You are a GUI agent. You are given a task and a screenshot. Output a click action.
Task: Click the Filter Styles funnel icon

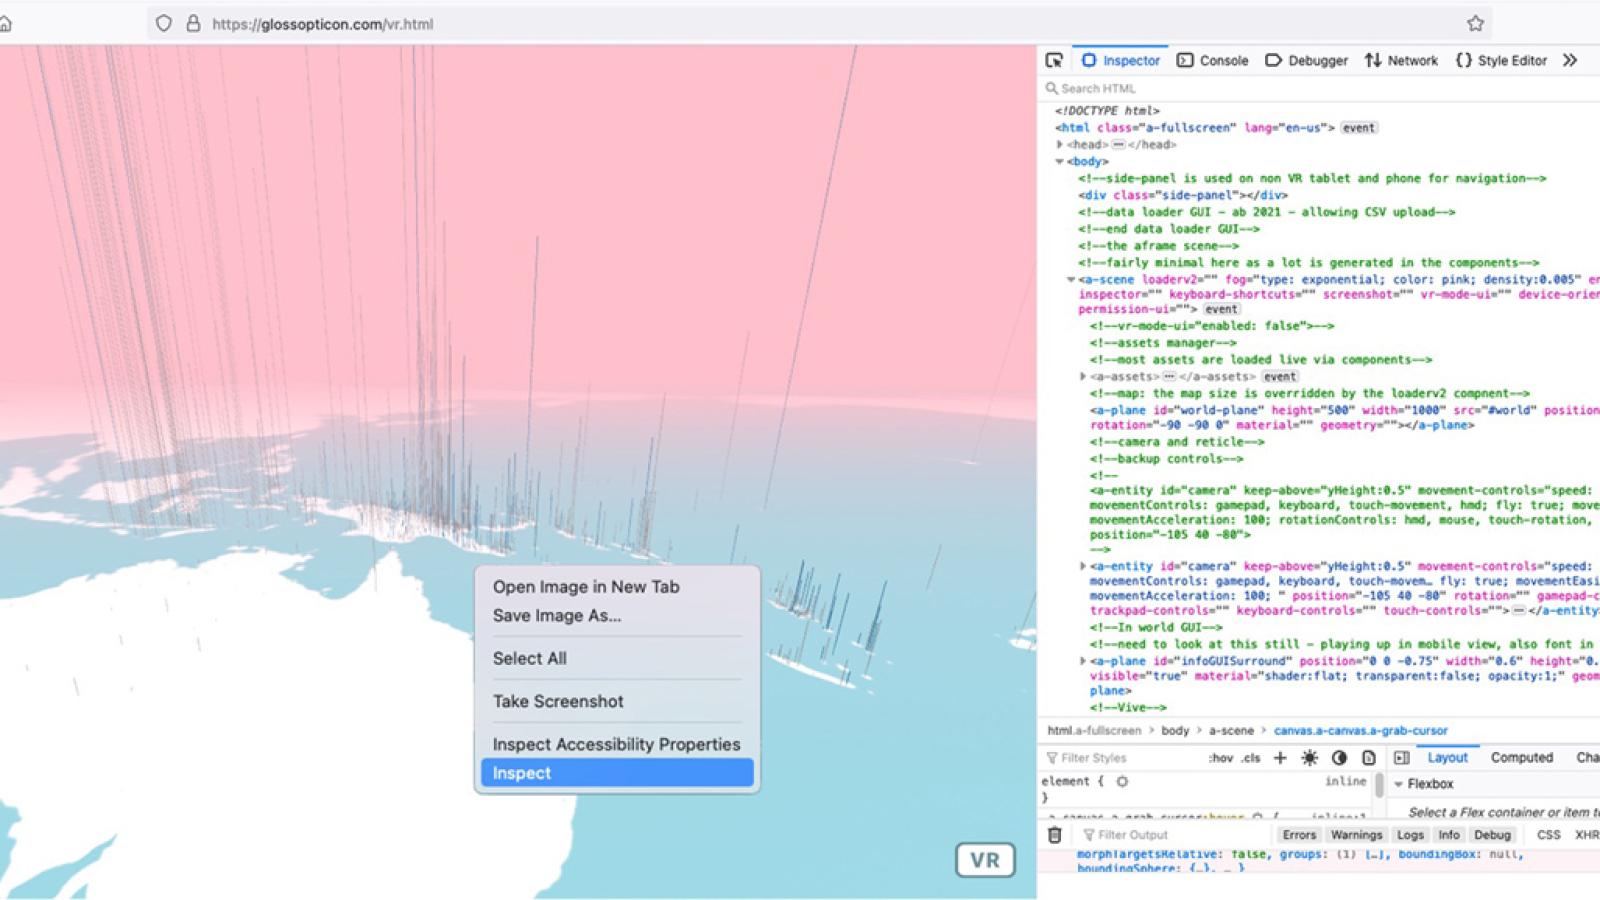click(x=1053, y=758)
